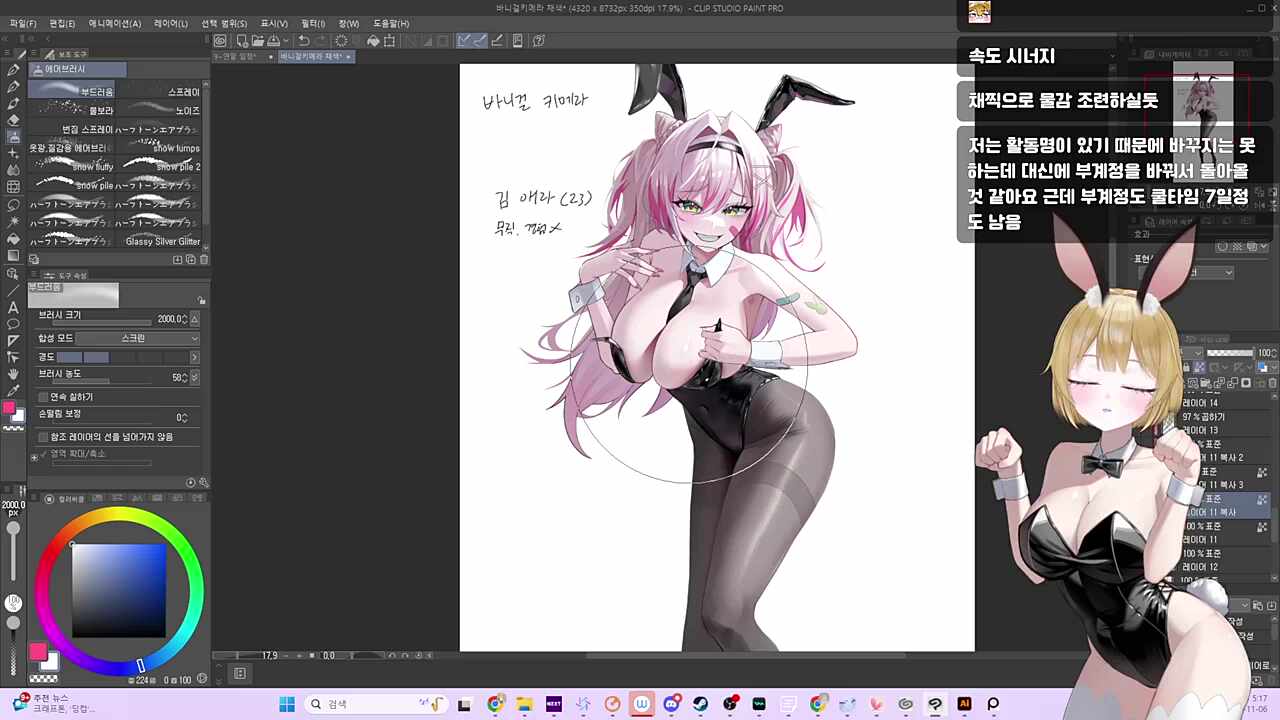The width and height of the screenshot is (1280, 720).
Task: Toggle the 연속 살하기 checkbox
Action: 43,397
